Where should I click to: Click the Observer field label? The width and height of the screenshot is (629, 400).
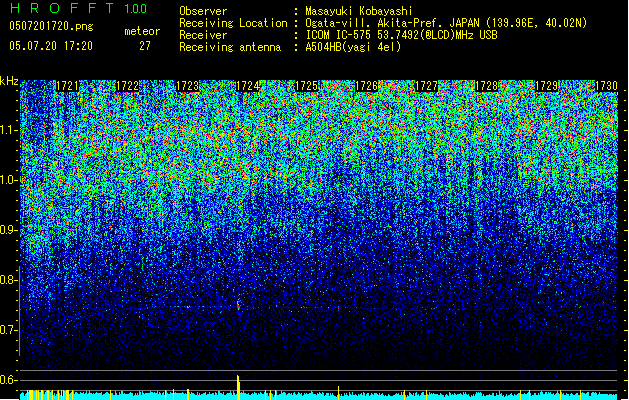[x=203, y=11]
